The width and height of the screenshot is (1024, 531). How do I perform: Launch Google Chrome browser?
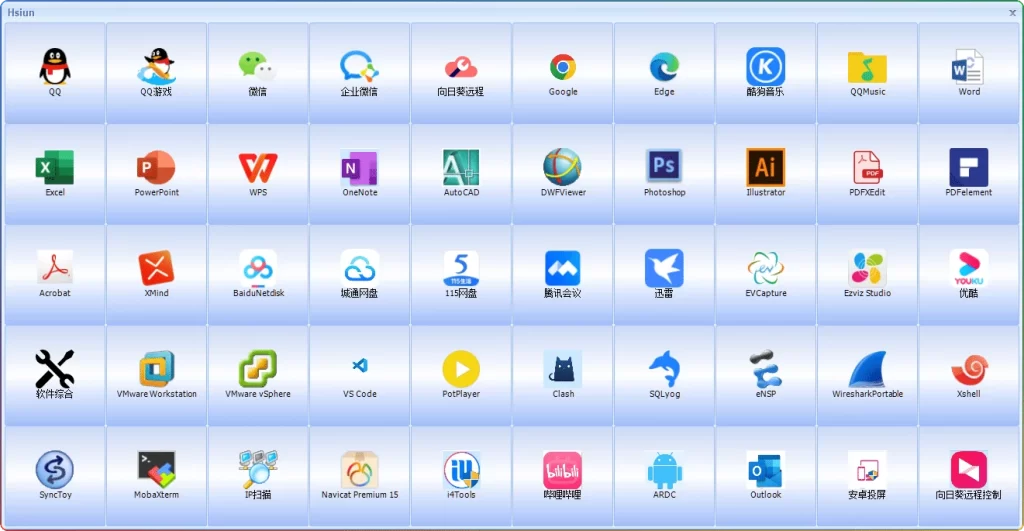click(562, 72)
